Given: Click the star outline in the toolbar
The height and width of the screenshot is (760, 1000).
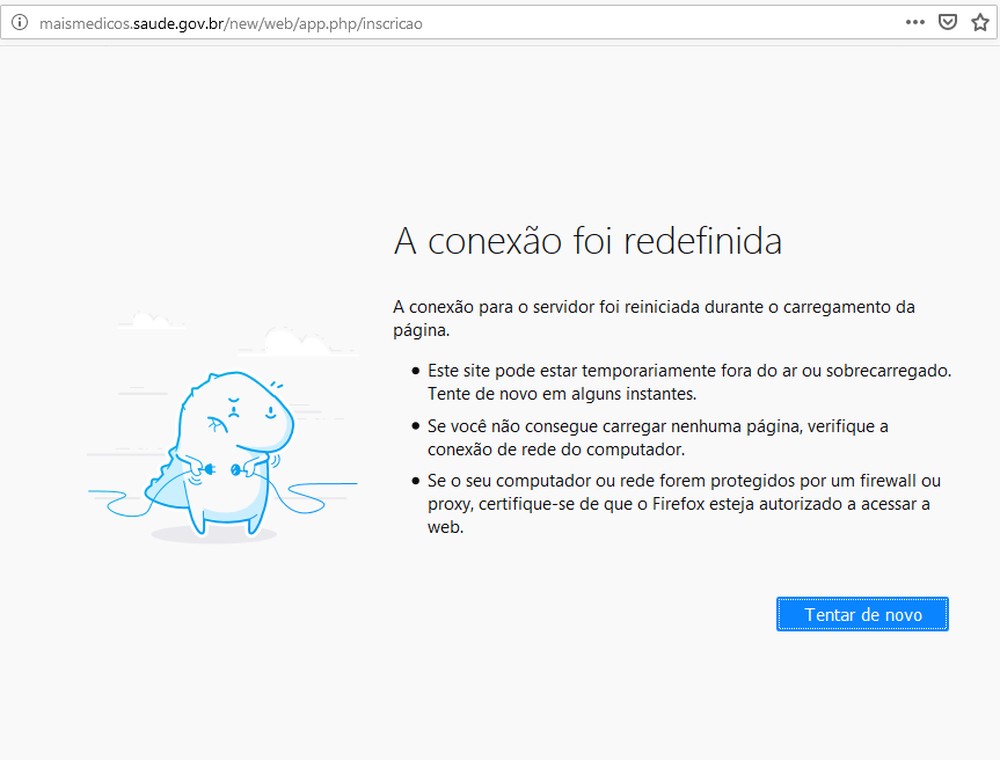Looking at the screenshot, I should [979, 21].
